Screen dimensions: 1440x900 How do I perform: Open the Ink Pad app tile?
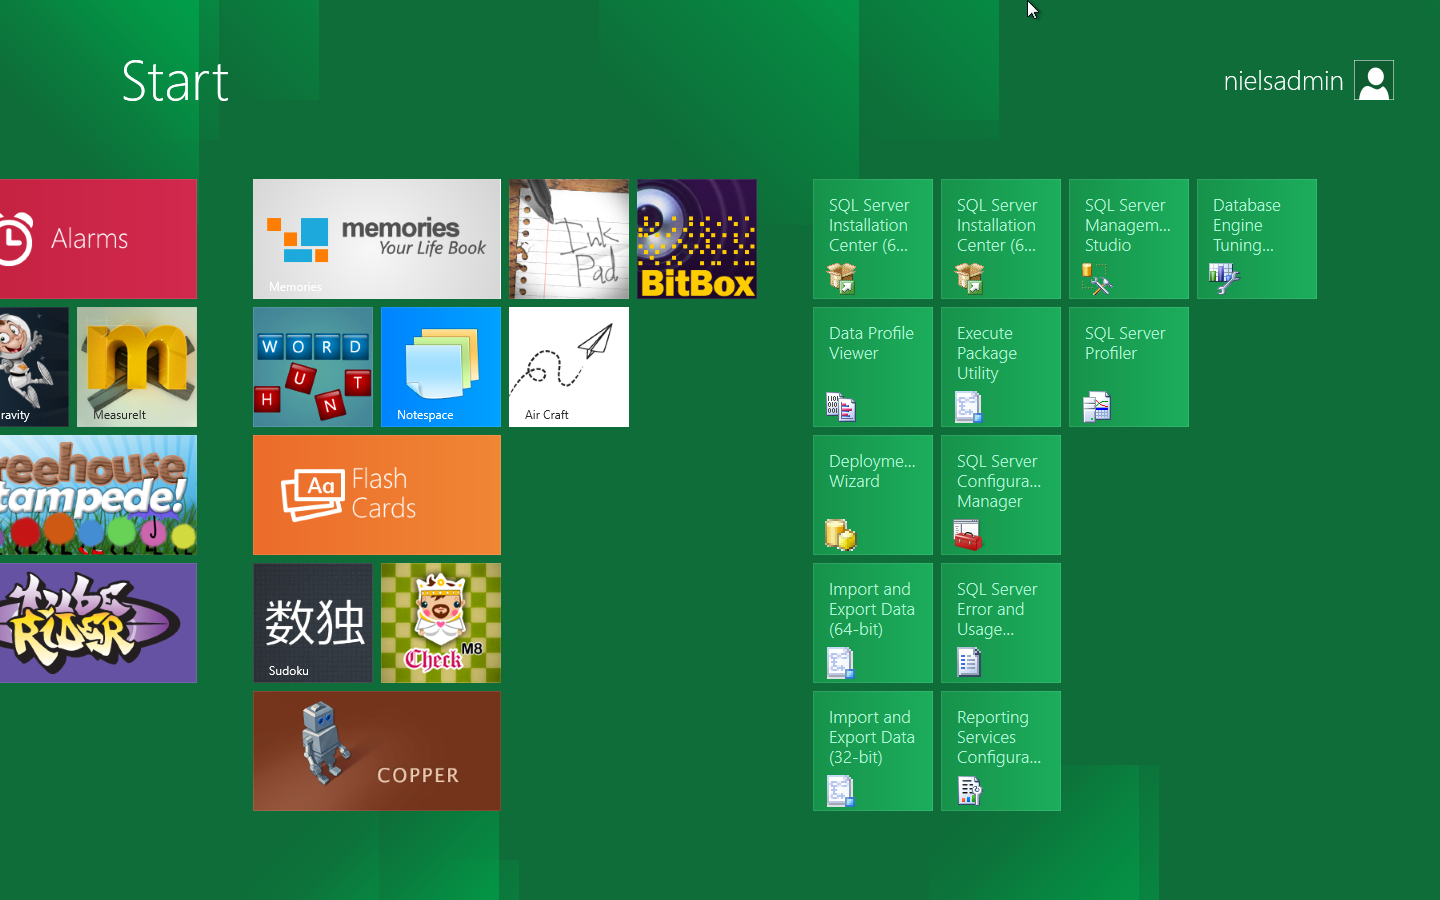point(569,239)
